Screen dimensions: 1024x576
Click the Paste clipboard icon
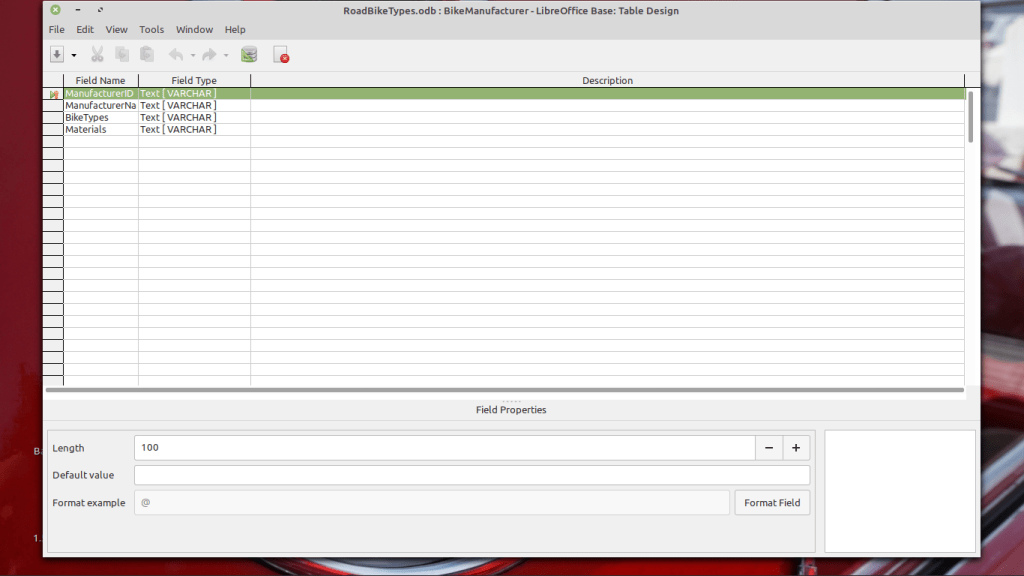pyautogui.click(x=147, y=55)
